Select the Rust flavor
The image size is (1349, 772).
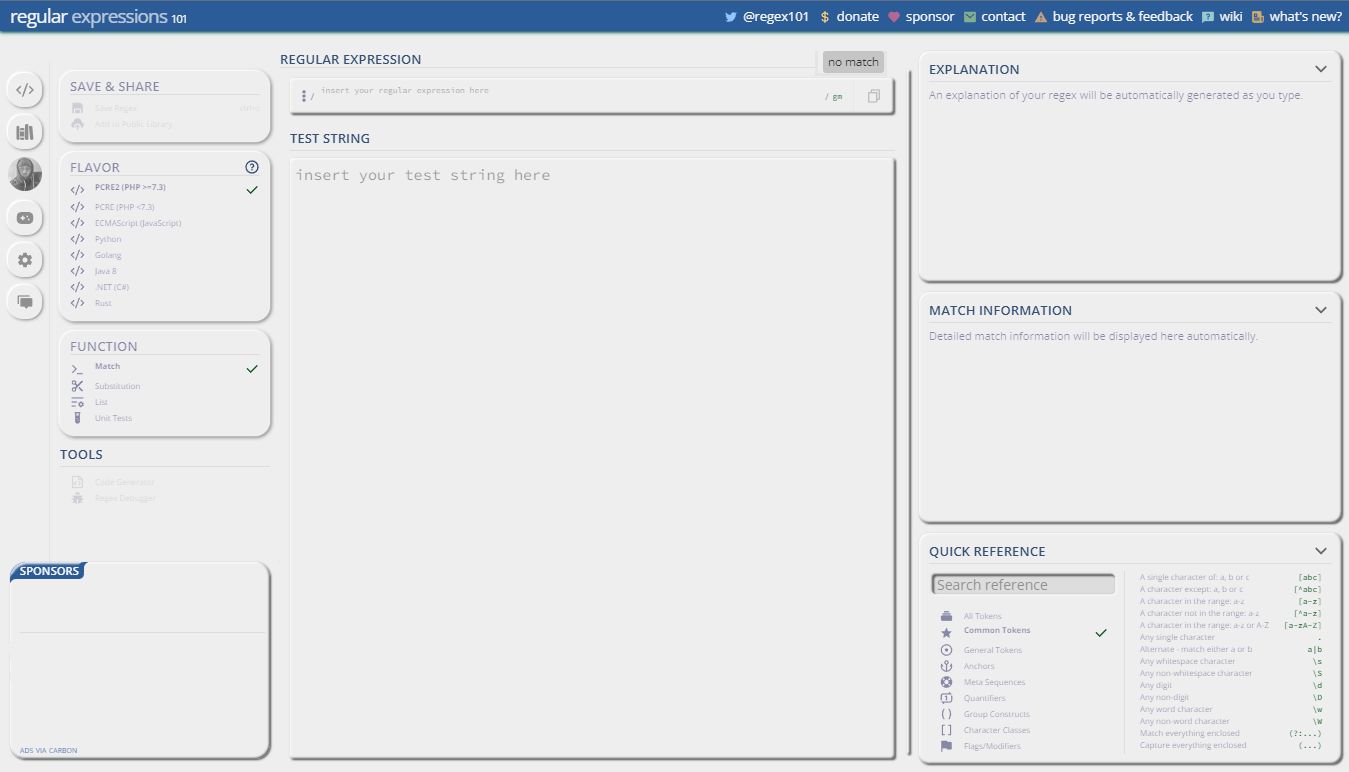pos(164,303)
